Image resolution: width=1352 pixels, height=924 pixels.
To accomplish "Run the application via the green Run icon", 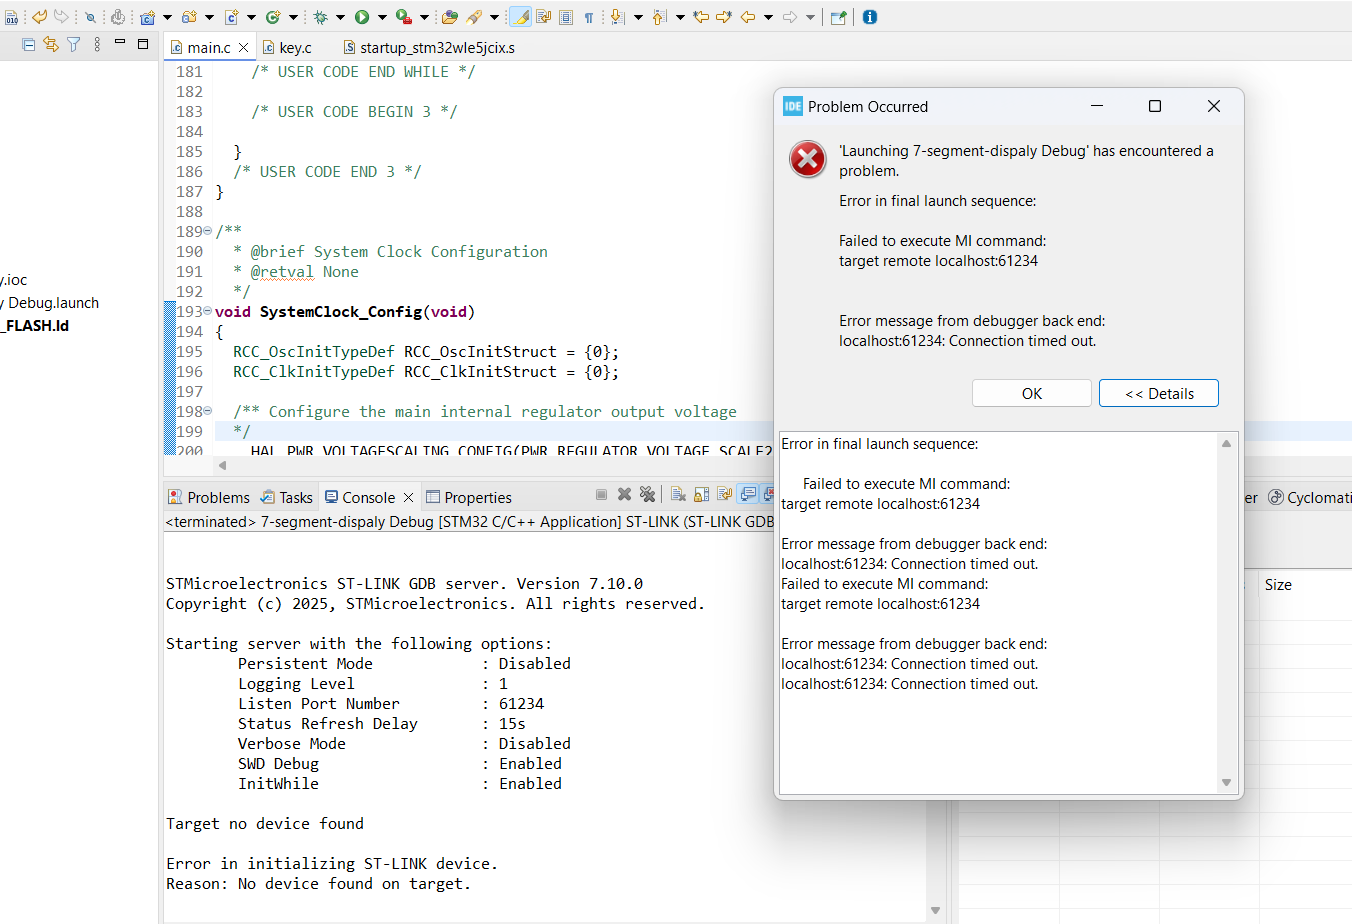I will [x=362, y=17].
